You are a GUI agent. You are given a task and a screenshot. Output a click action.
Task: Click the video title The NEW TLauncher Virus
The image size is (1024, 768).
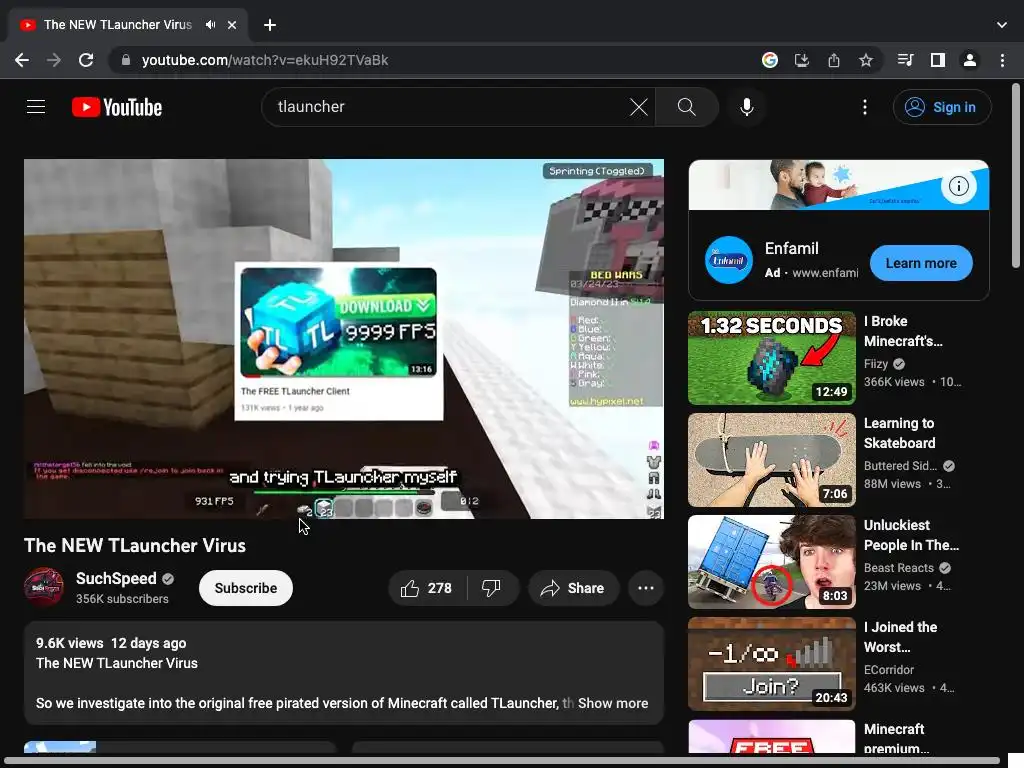135,545
